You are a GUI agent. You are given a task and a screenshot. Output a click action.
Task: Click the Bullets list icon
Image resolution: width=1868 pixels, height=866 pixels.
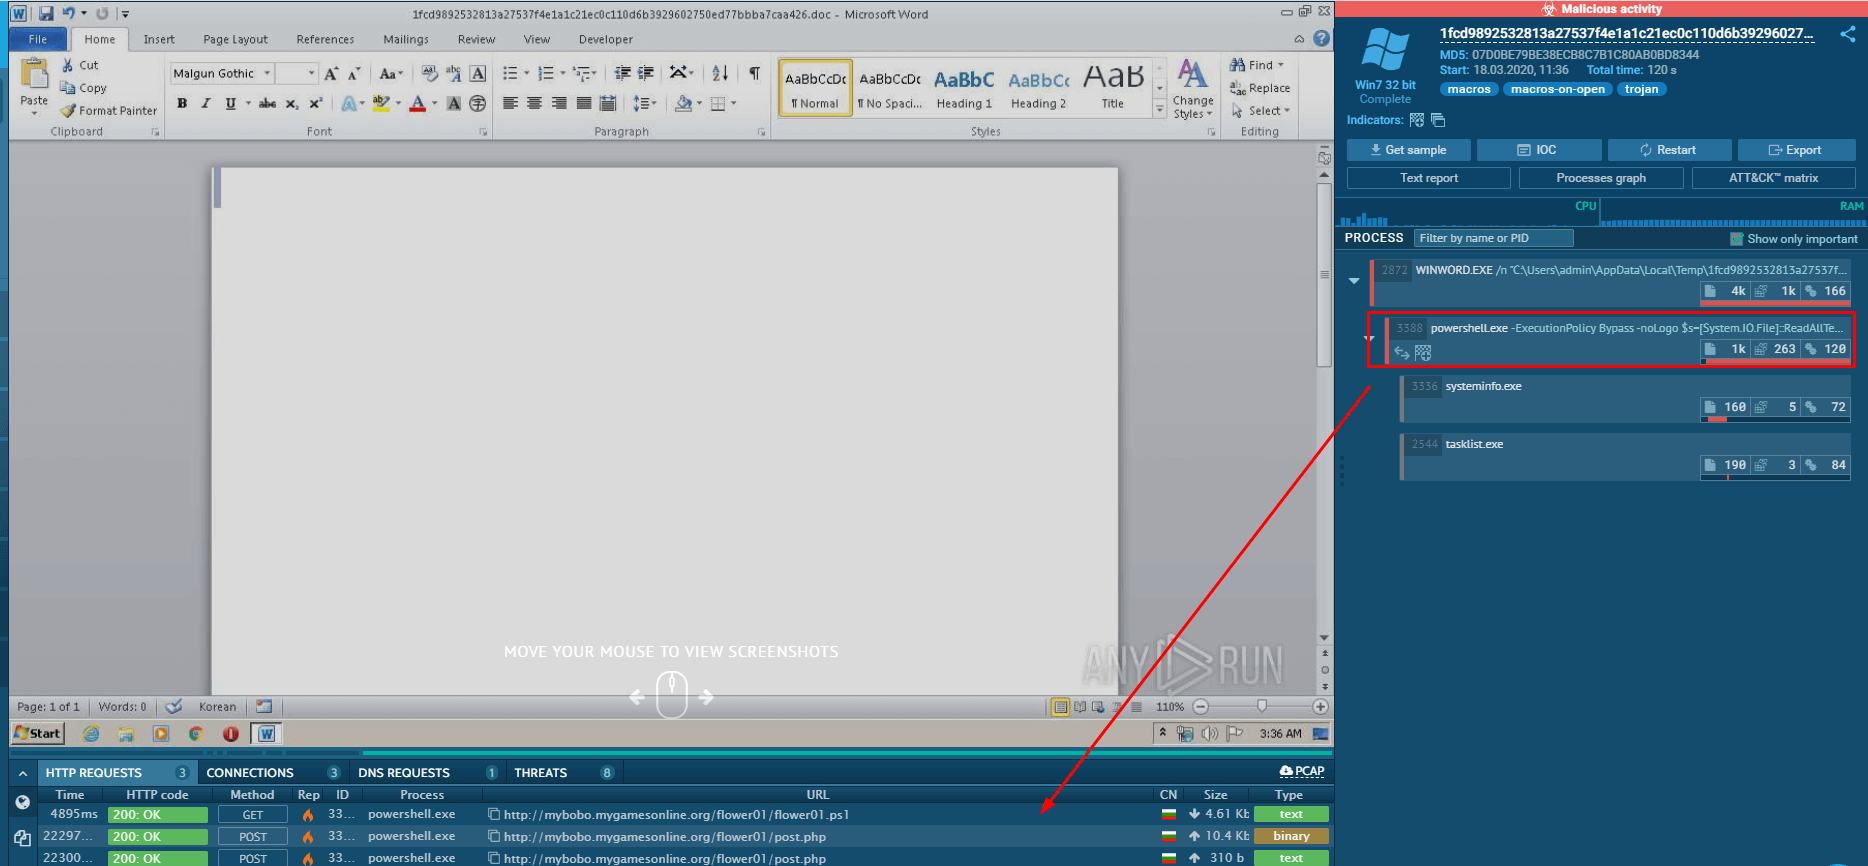click(x=510, y=74)
